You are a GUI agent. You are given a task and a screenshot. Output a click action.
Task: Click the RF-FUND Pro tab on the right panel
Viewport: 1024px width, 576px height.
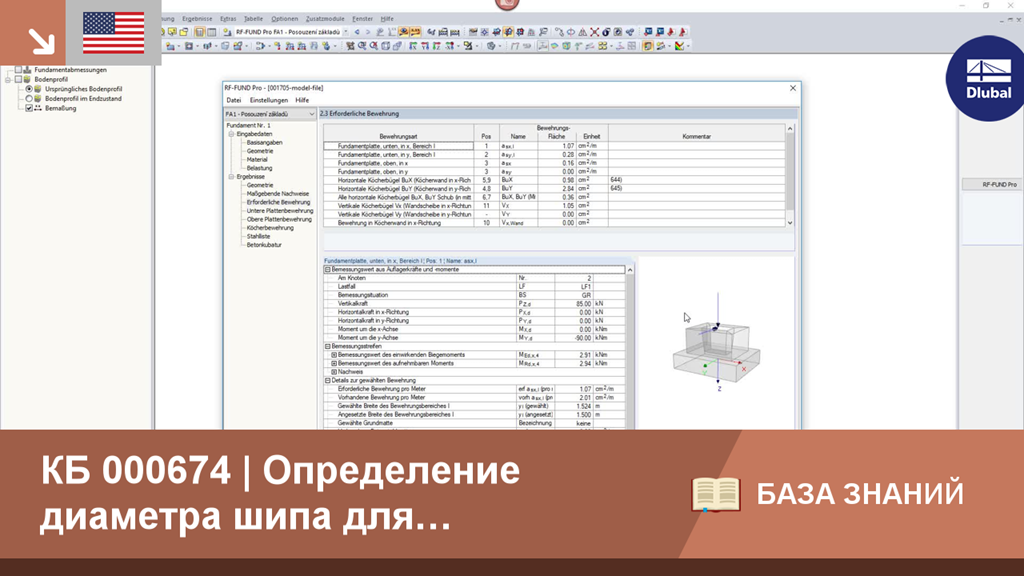tap(993, 185)
